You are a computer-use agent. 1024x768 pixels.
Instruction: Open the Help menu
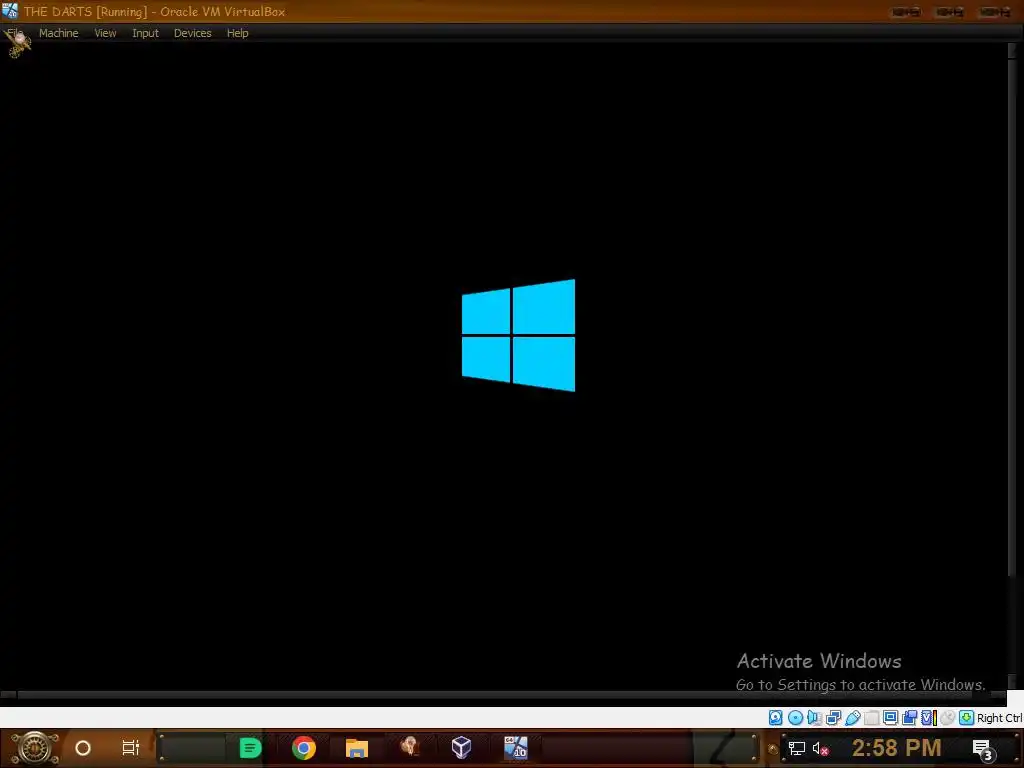237,33
